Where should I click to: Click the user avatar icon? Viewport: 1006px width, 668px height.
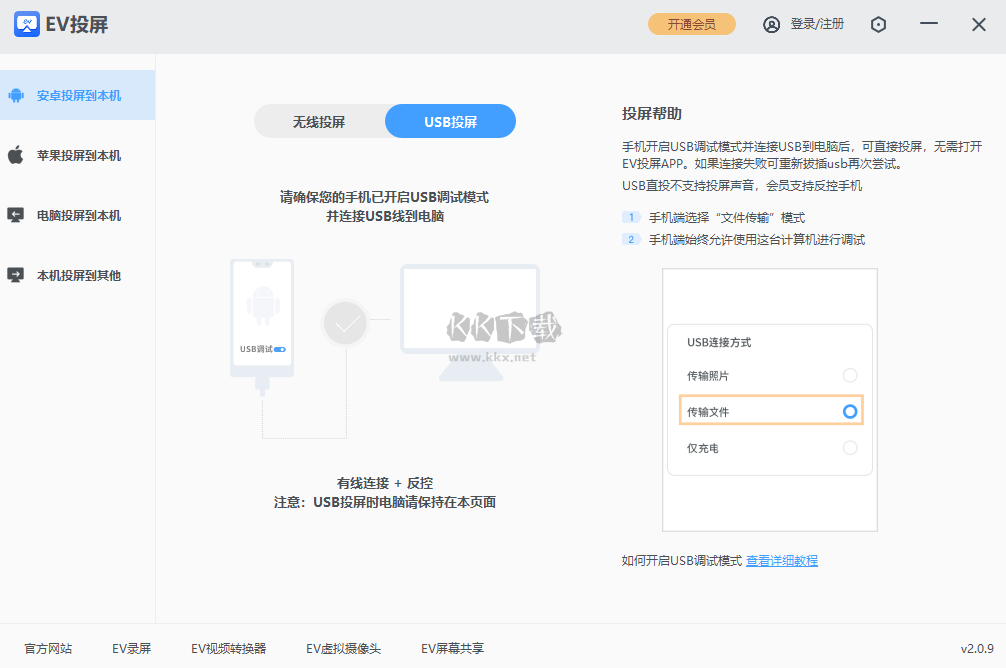point(771,24)
